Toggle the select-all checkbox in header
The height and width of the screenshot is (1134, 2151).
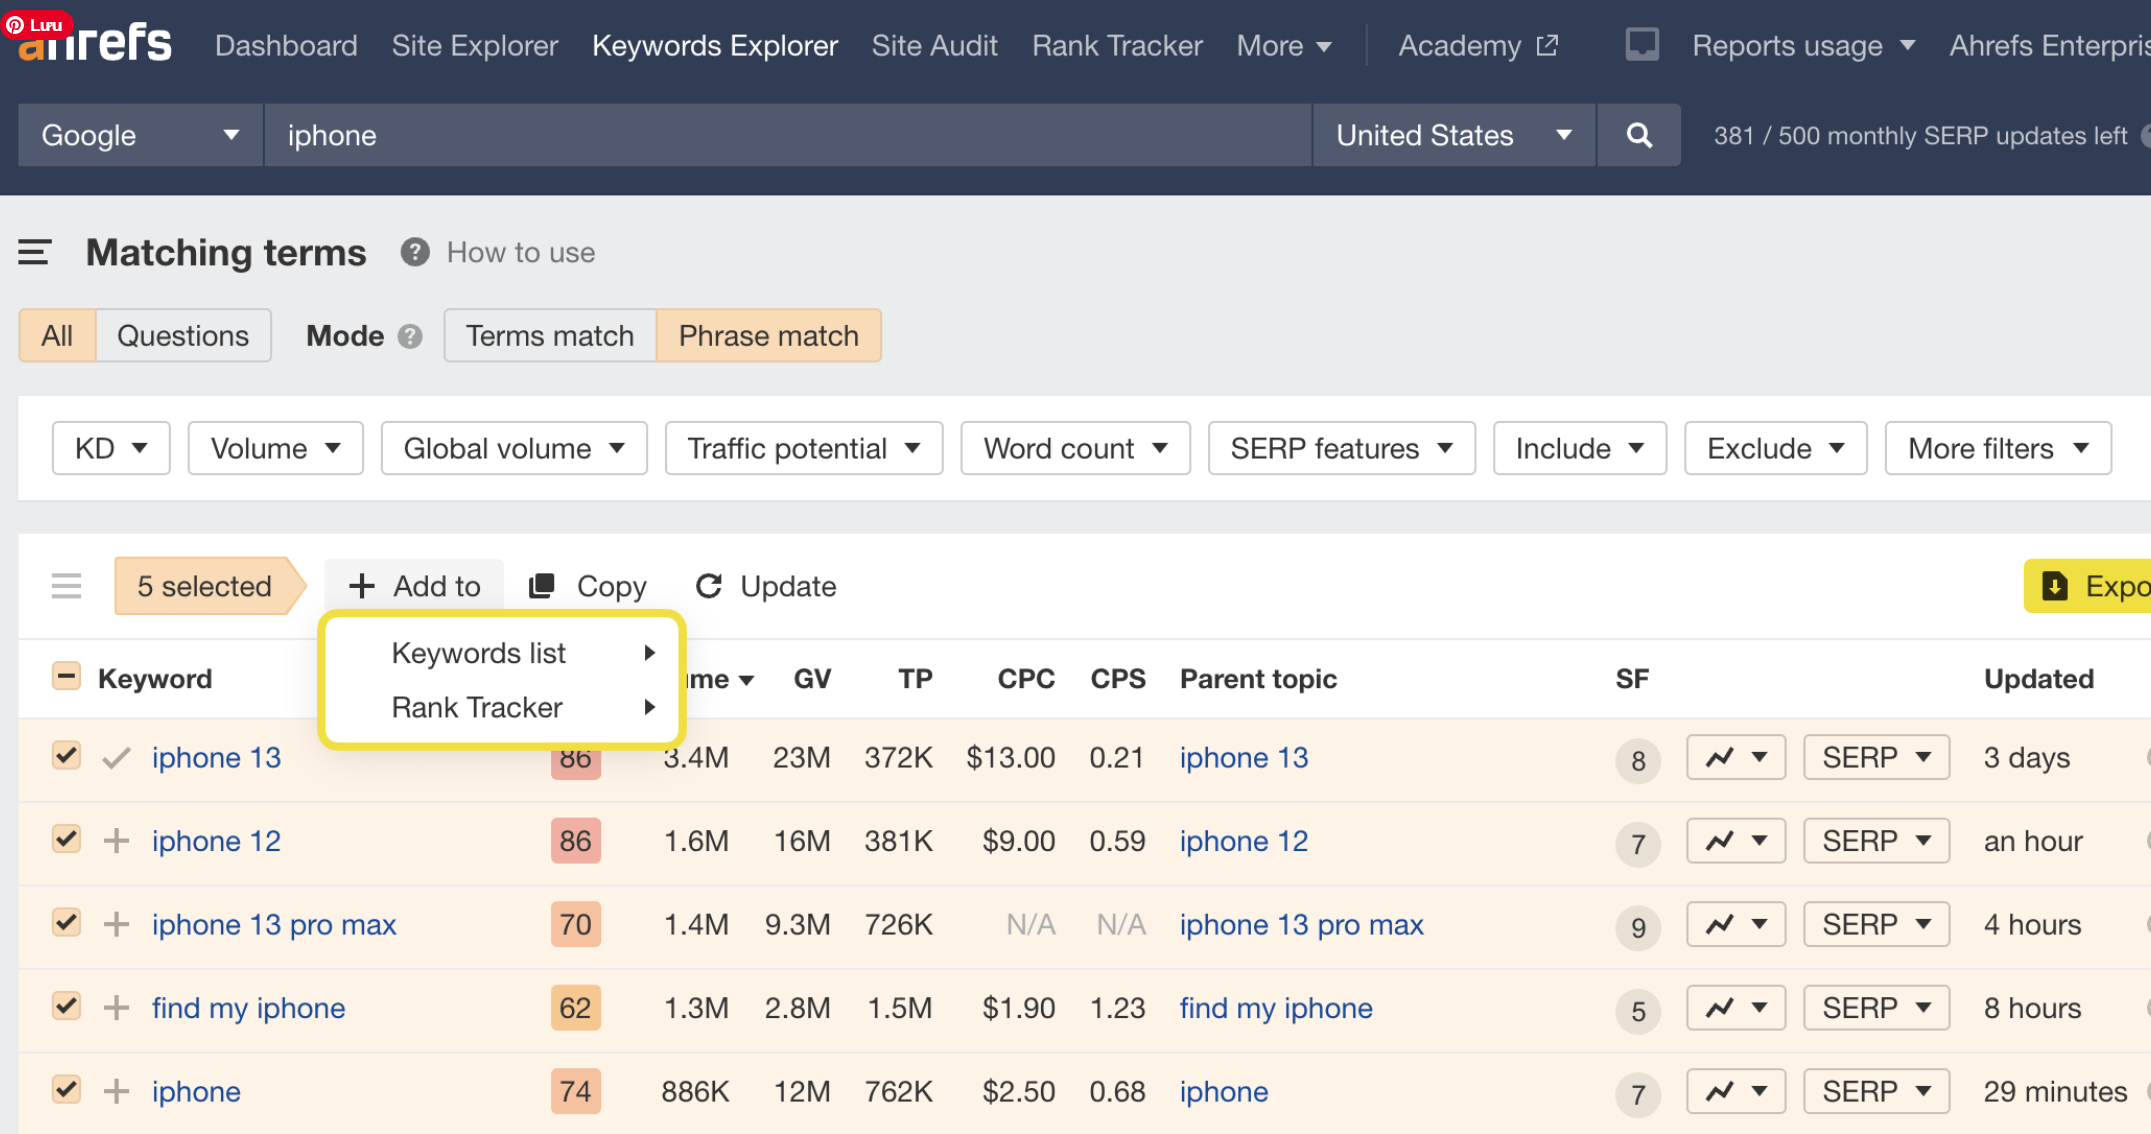pos(66,677)
